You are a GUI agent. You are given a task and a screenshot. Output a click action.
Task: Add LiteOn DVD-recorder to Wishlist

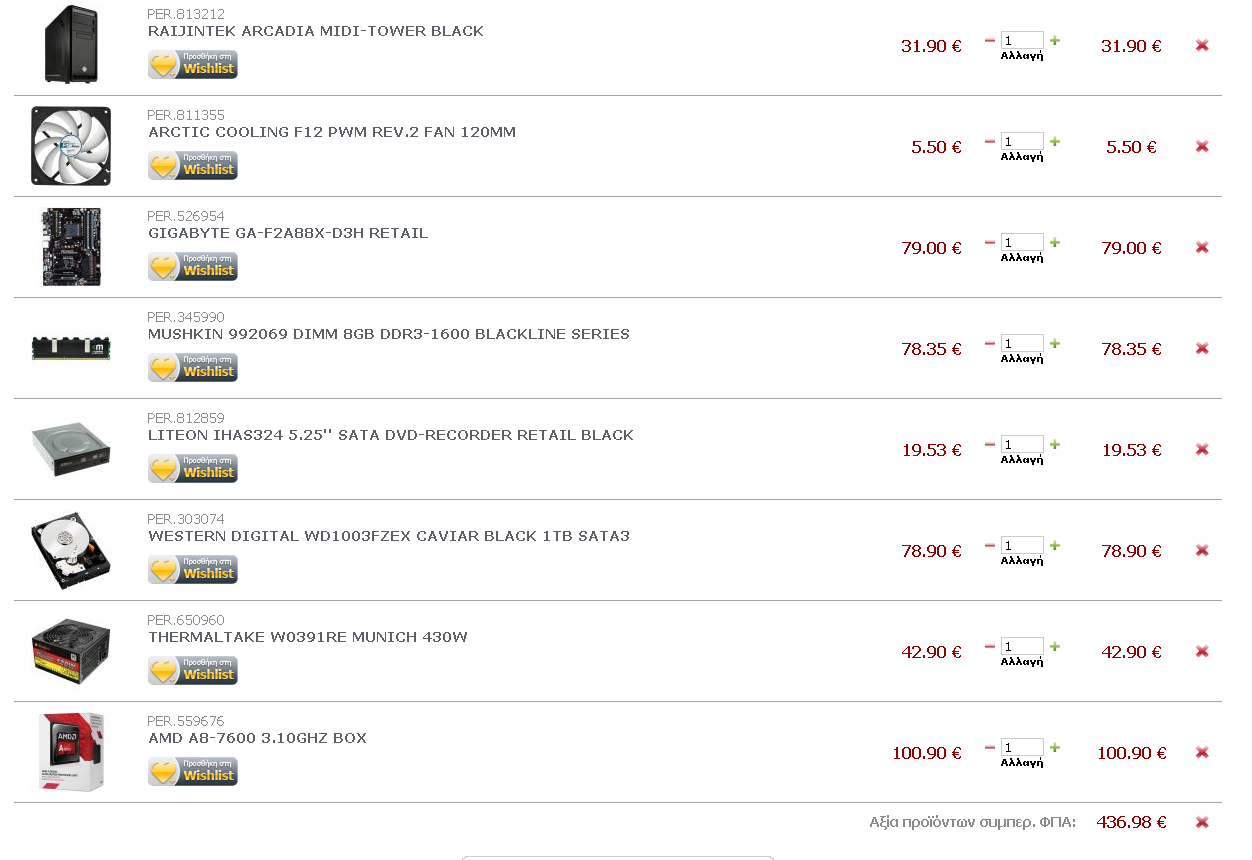[x=193, y=468]
